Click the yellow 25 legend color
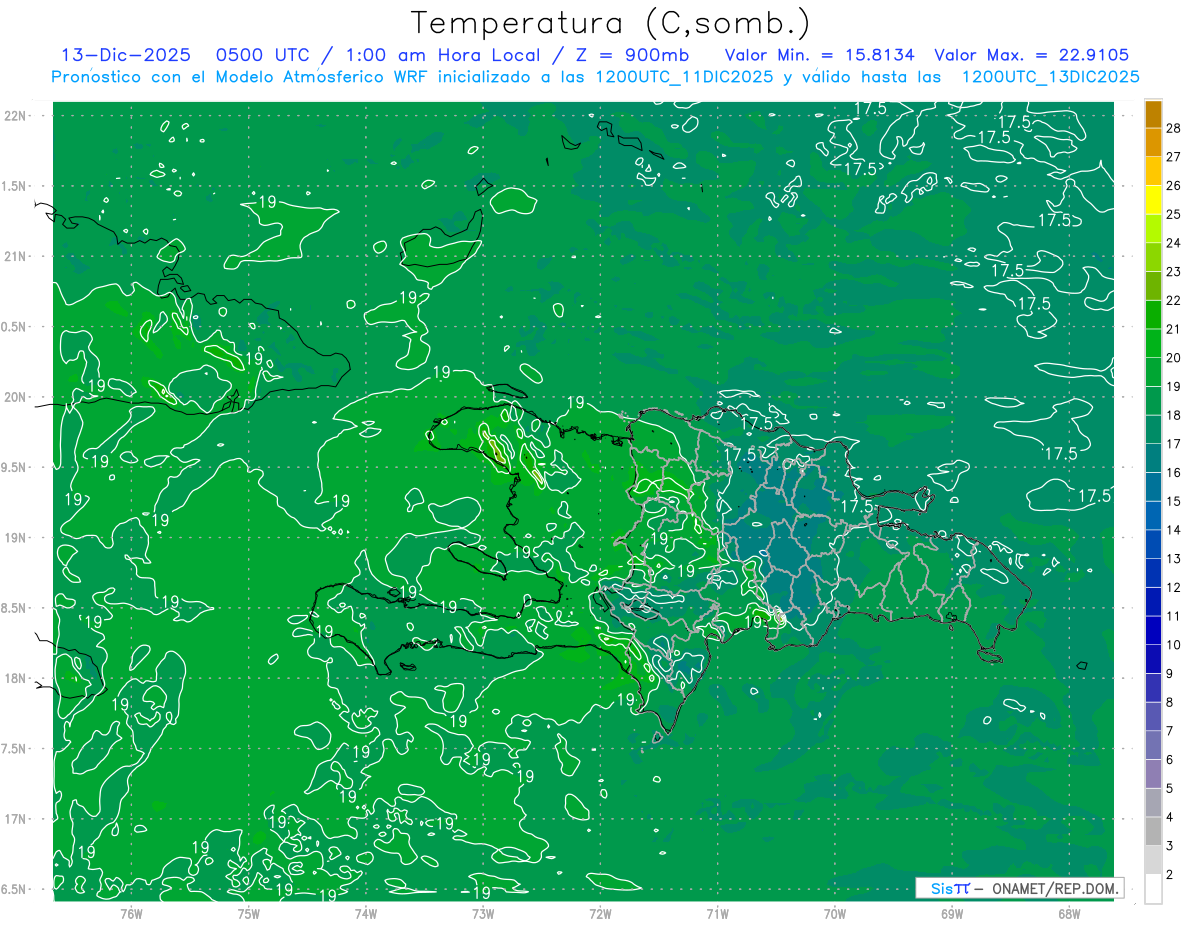 tap(1153, 200)
